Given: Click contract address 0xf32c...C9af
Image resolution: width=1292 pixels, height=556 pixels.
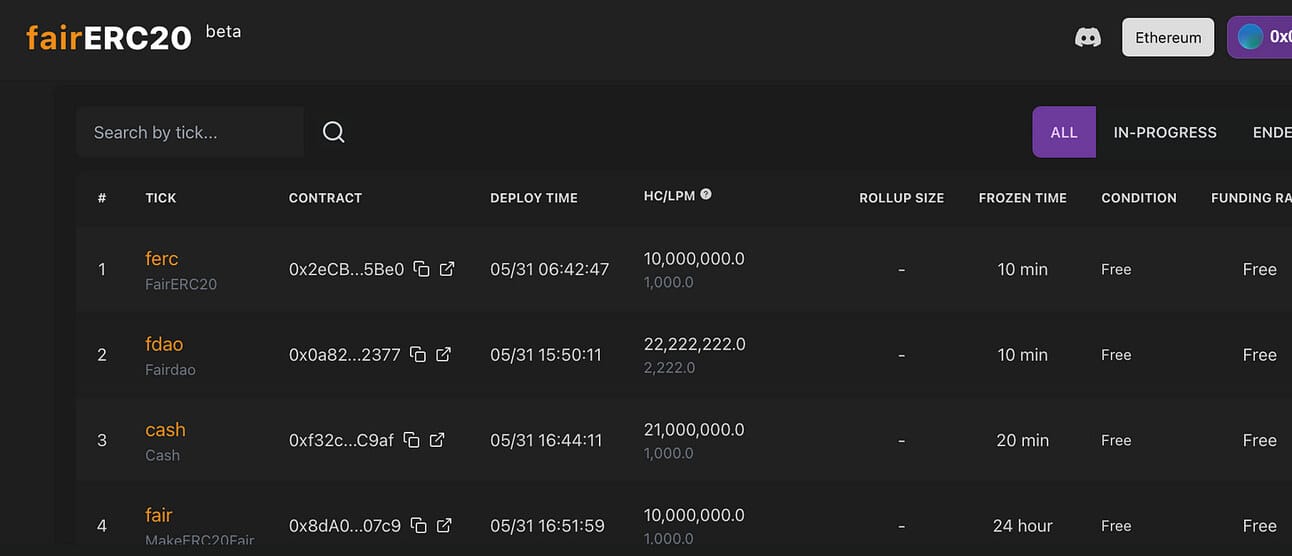Looking at the screenshot, I should coord(341,440).
